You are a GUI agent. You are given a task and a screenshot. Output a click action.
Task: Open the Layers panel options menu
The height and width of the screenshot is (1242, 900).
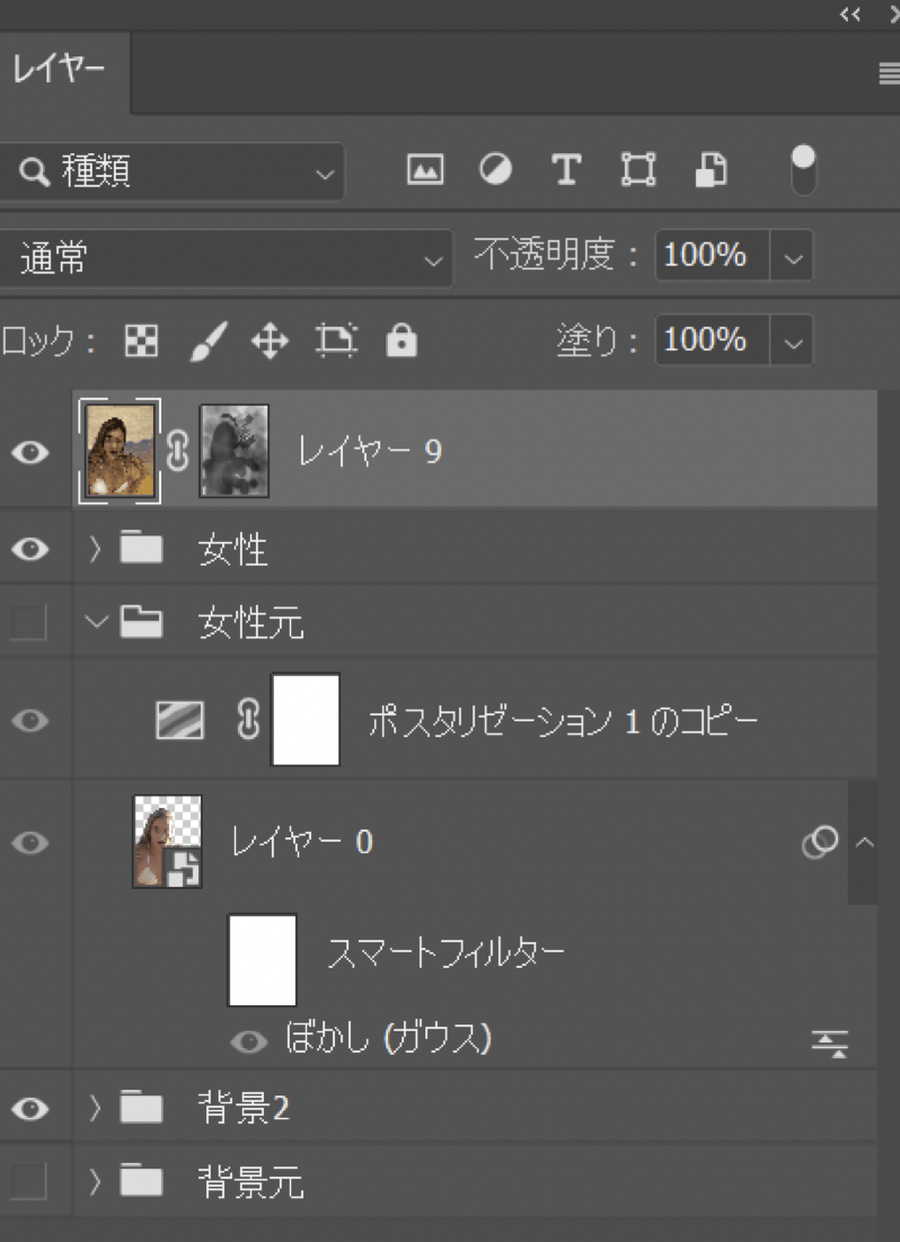tap(888, 74)
